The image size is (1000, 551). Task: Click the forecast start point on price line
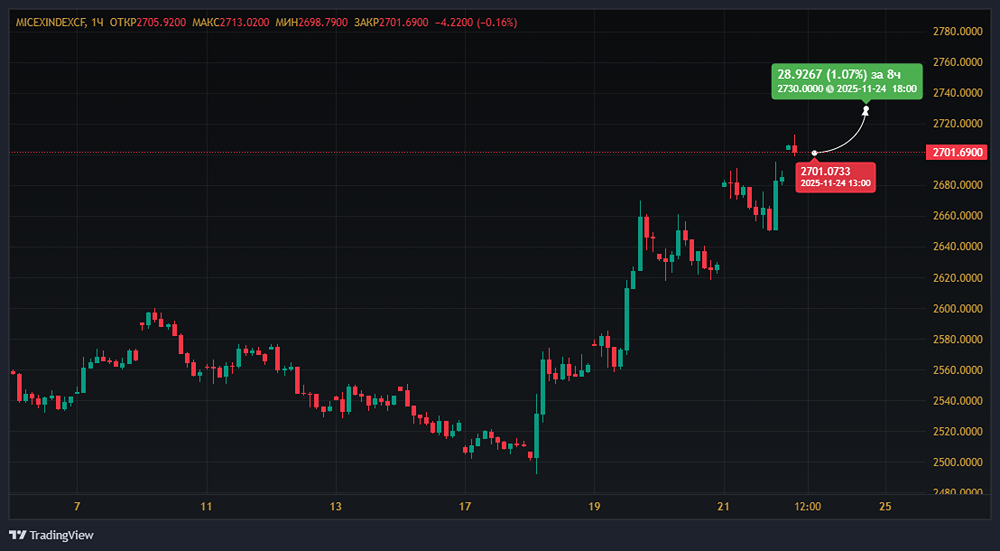[814, 152]
